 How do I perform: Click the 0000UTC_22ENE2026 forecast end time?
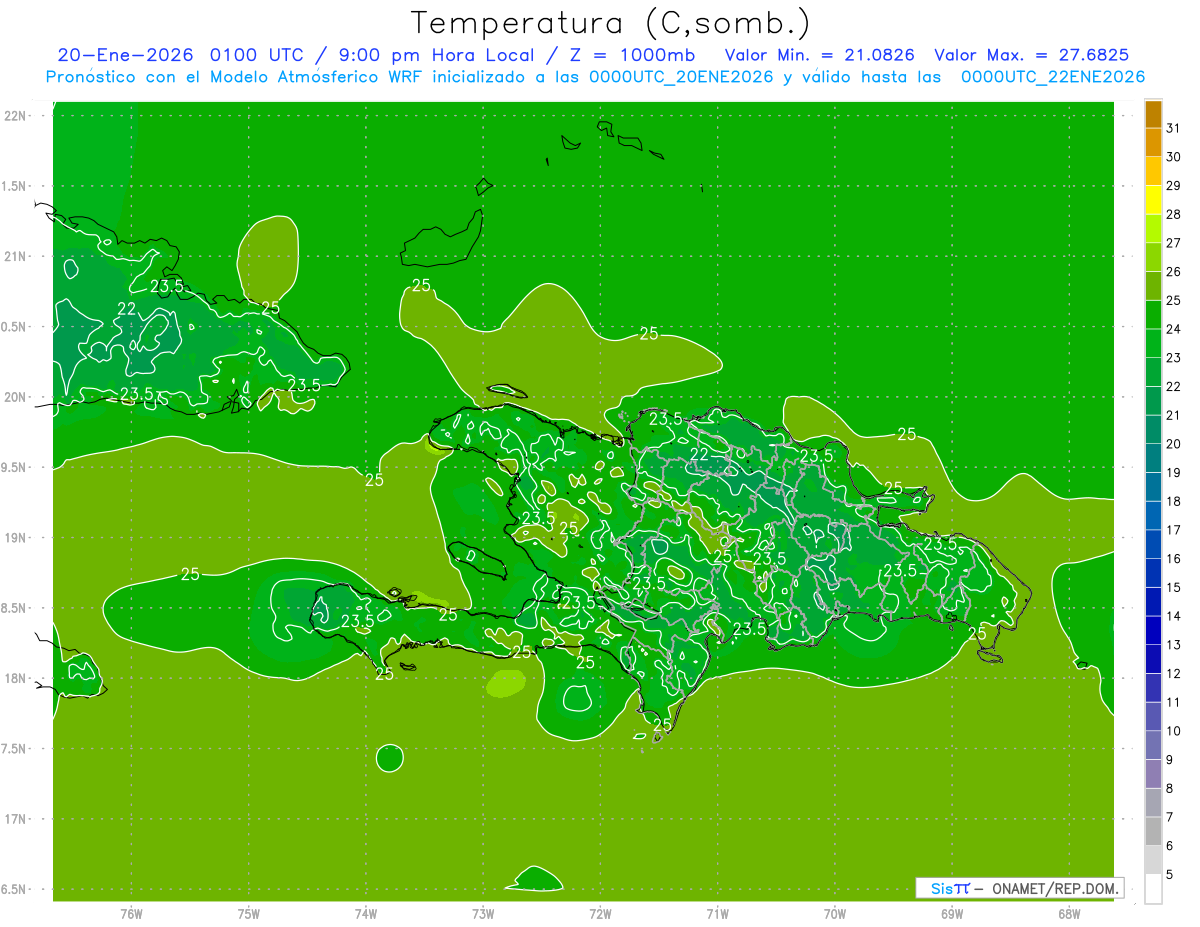[1052, 77]
